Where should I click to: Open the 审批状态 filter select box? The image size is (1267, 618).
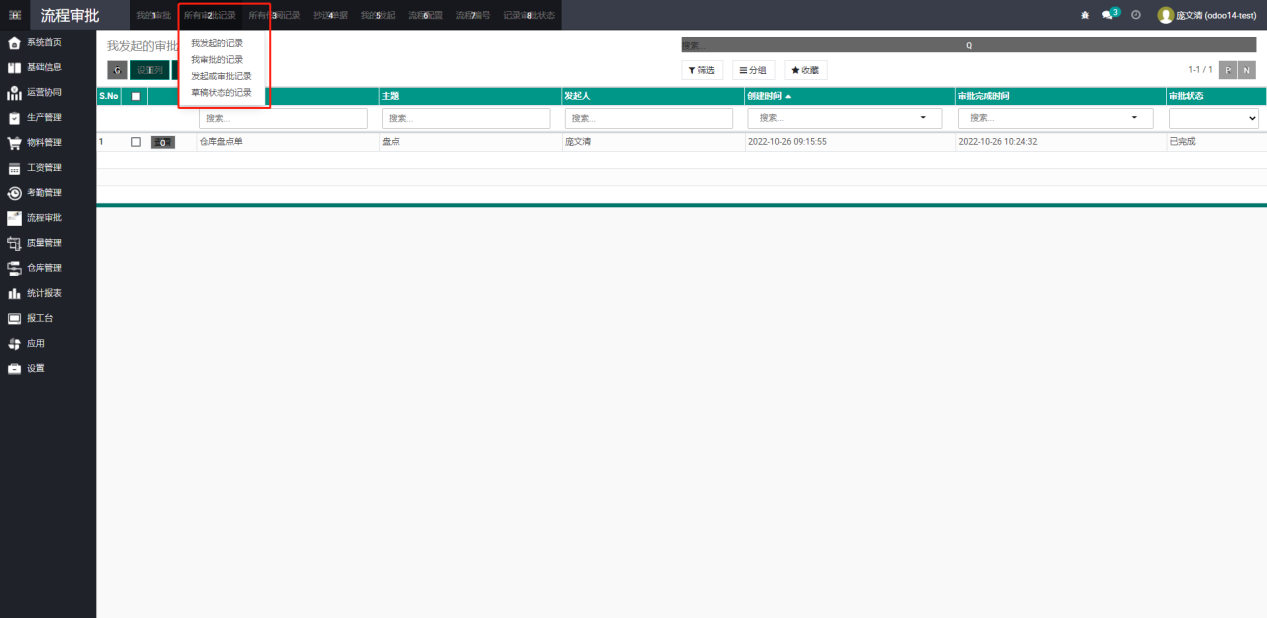tap(1213, 118)
